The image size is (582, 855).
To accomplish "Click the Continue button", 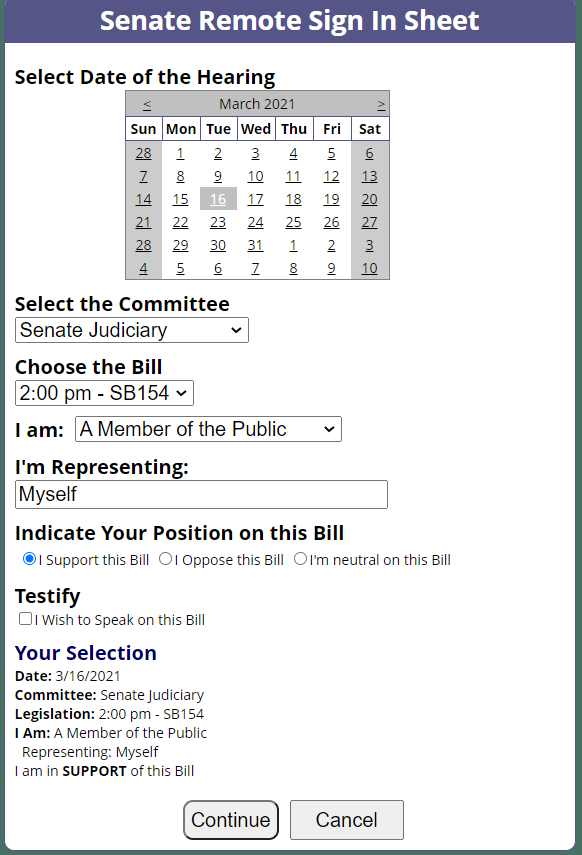I will coord(231,820).
